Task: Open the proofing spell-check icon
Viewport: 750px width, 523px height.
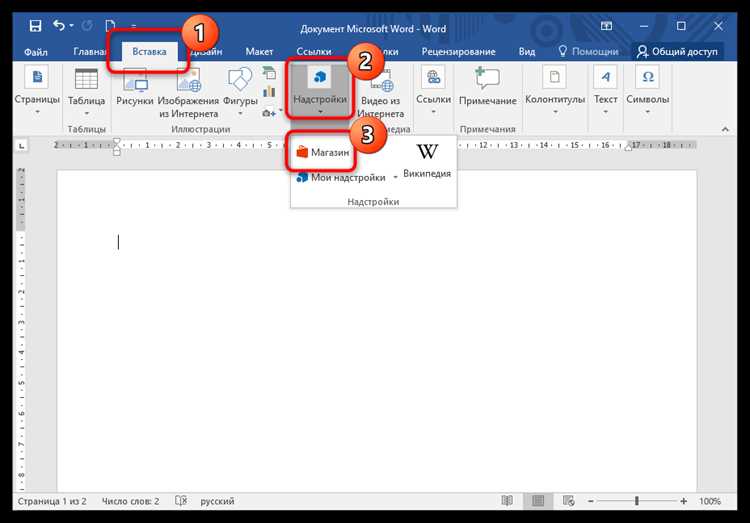Action: tap(181, 501)
